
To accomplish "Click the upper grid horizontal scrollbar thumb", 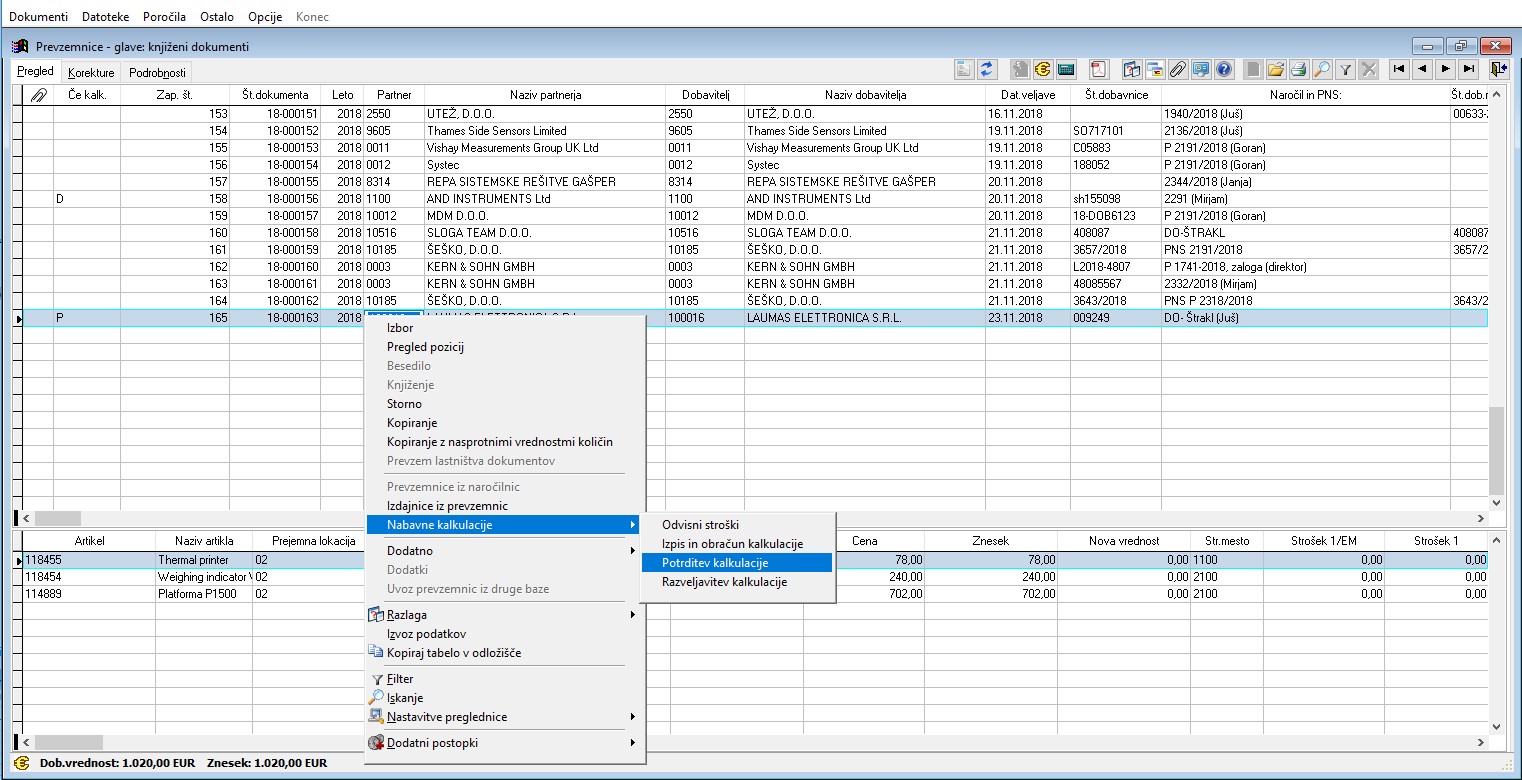I will click(58, 519).
